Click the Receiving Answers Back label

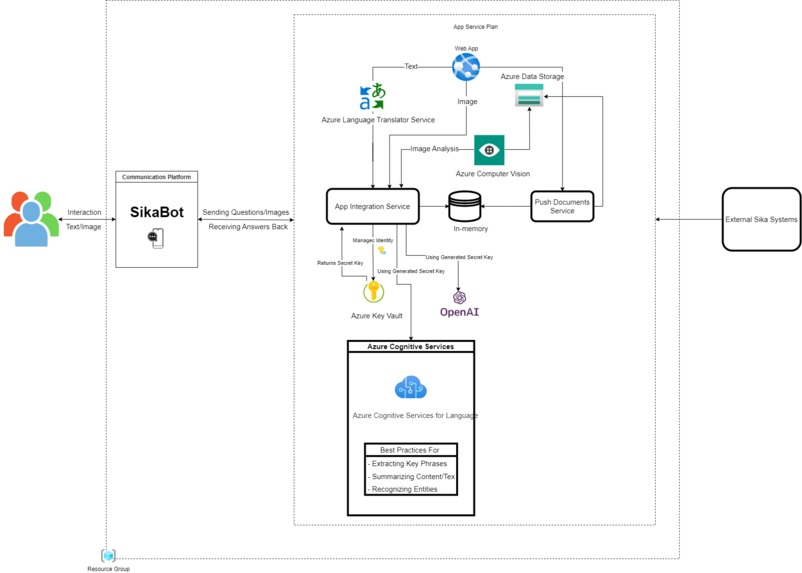[248, 227]
